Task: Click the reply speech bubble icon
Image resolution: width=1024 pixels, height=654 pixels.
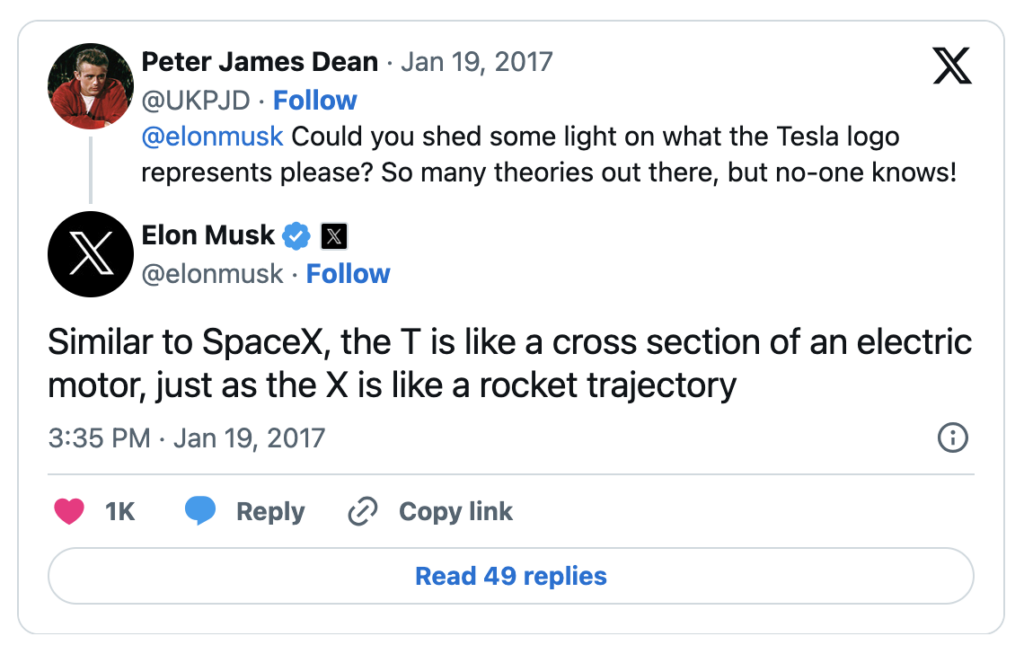Action: click(201, 511)
